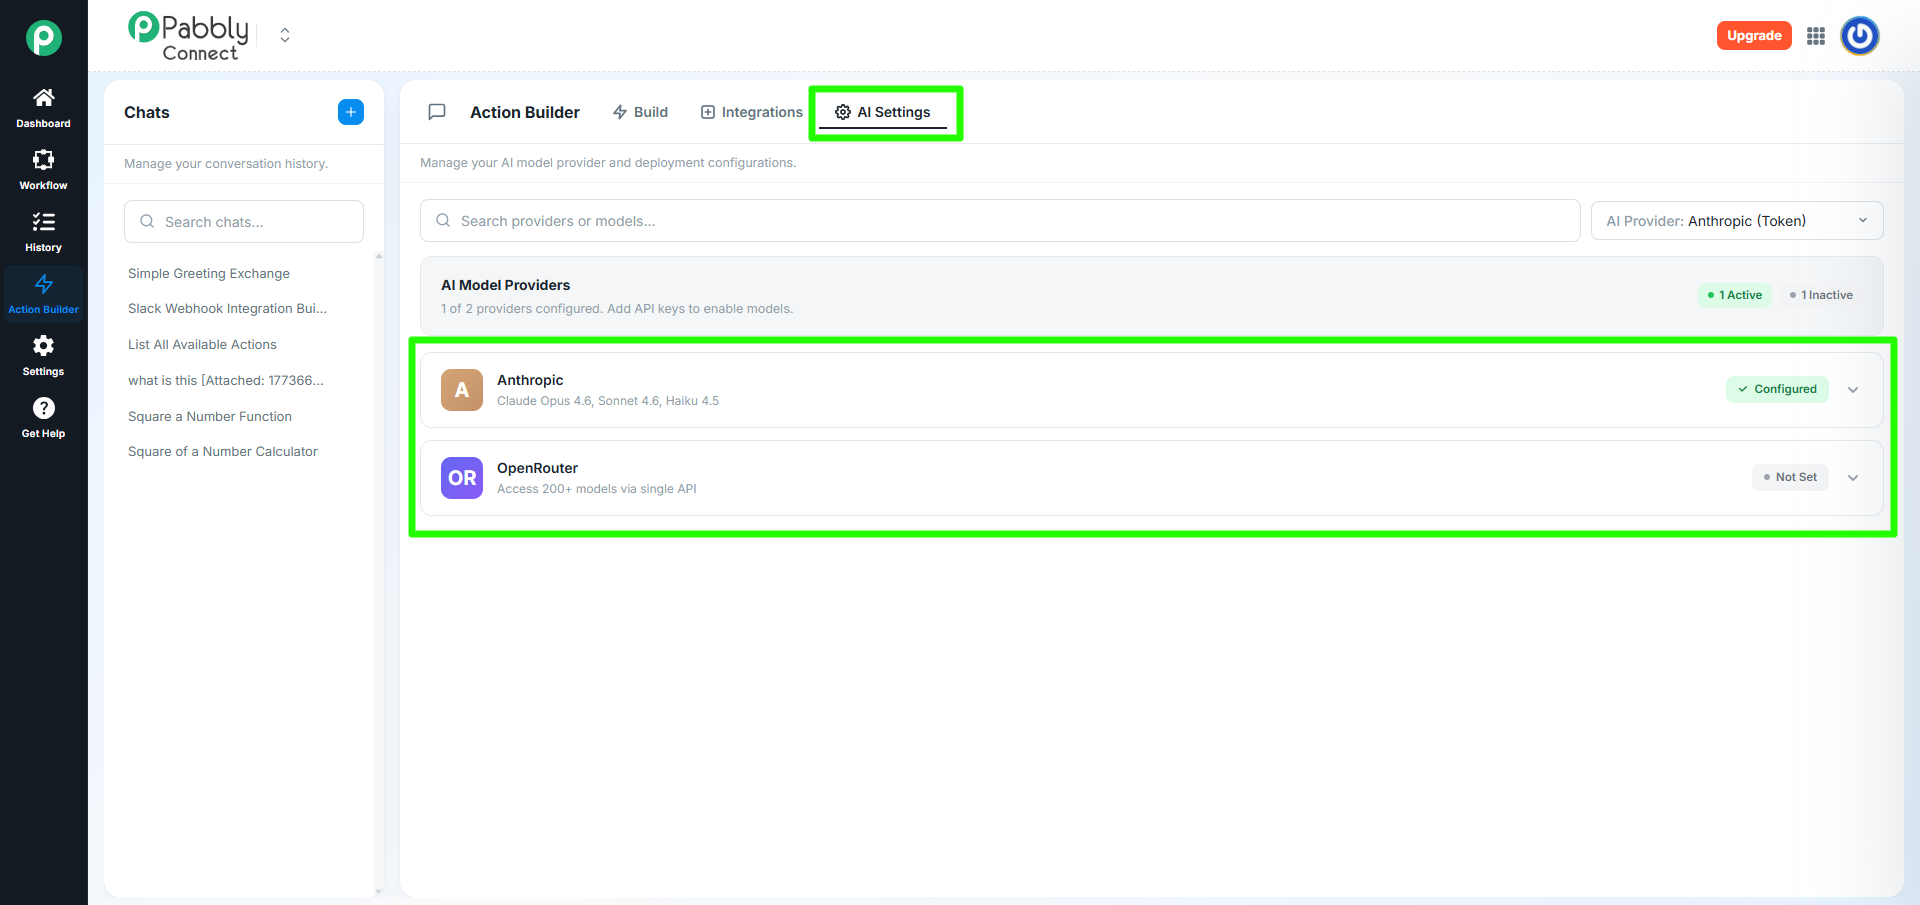
Task: Open the List All Available Actions chat
Action: (202, 345)
